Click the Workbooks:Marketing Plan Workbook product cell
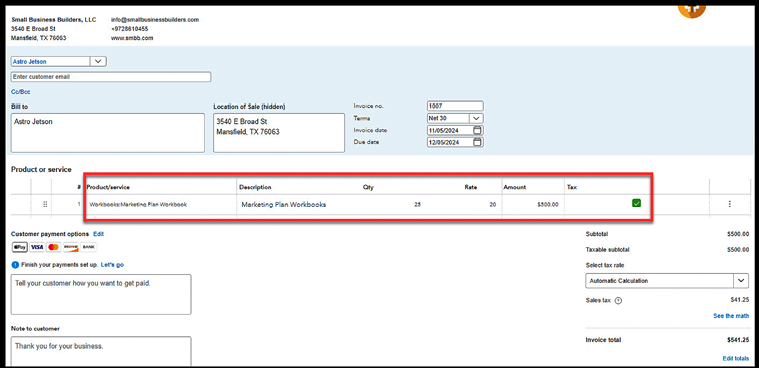Screen dimensions: 759x368 (x=161, y=204)
